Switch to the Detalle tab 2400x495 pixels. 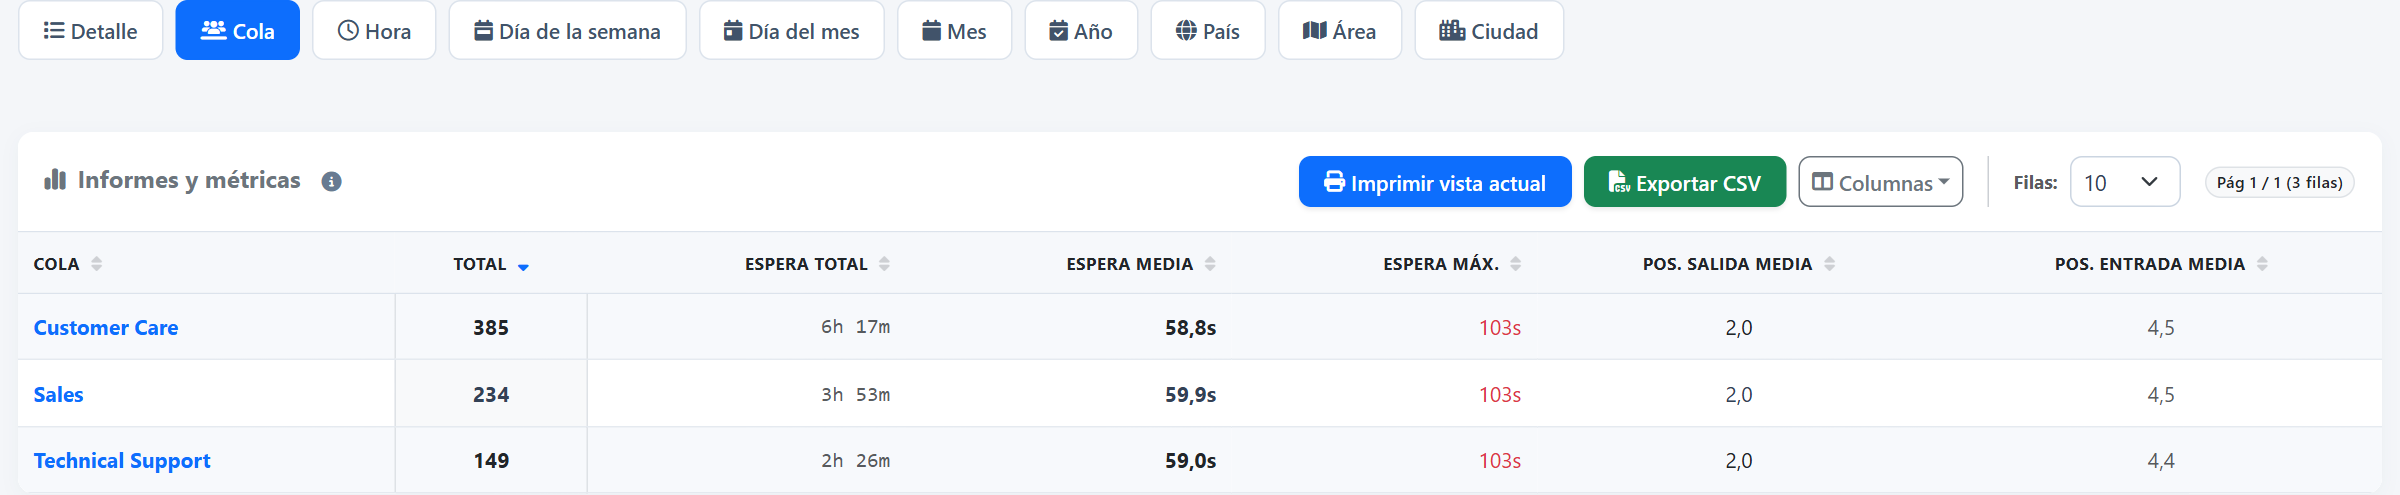(x=91, y=31)
